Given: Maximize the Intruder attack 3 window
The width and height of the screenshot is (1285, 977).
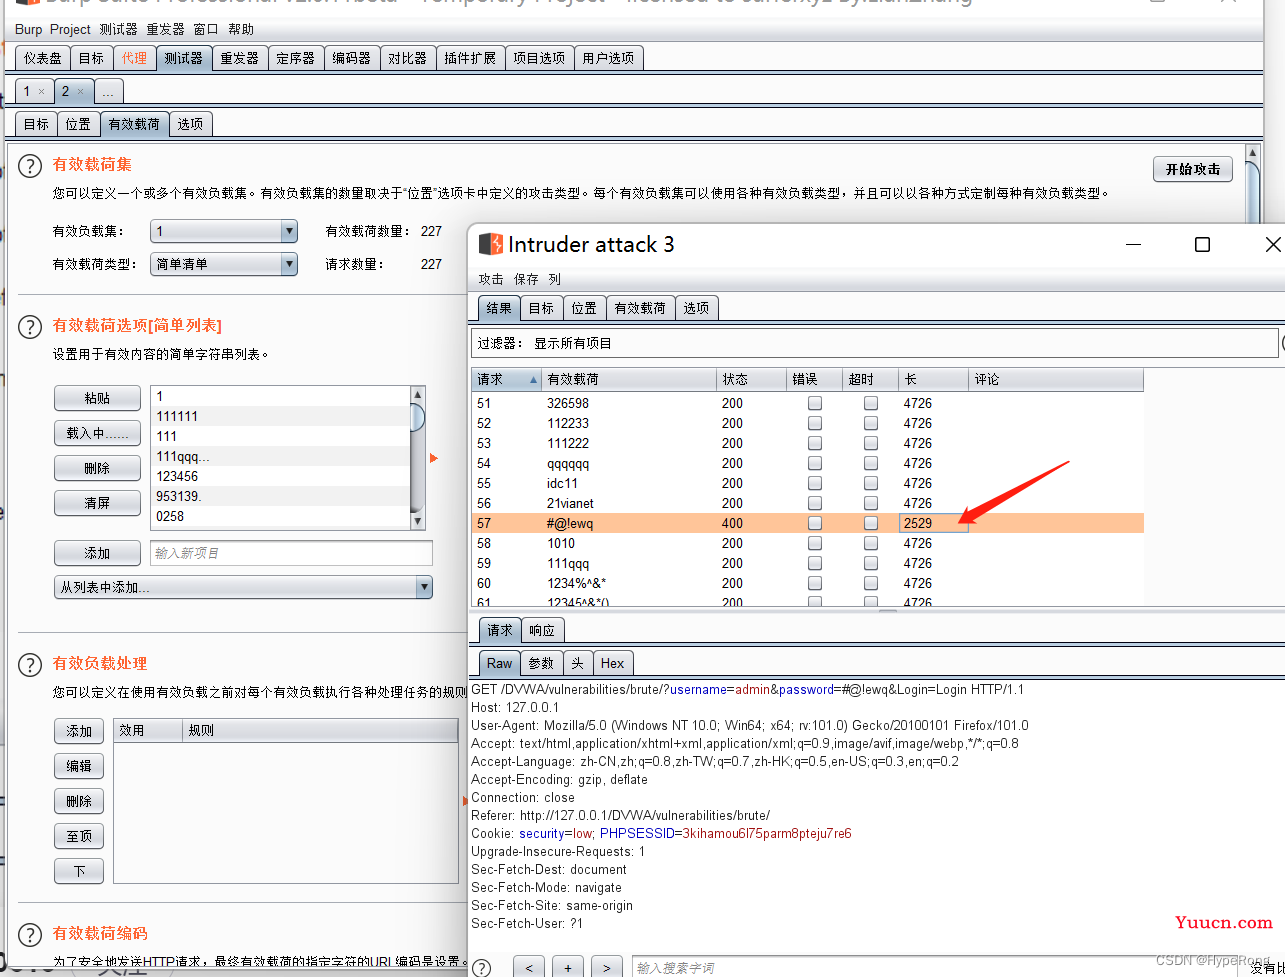Looking at the screenshot, I should click(1203, 245).
